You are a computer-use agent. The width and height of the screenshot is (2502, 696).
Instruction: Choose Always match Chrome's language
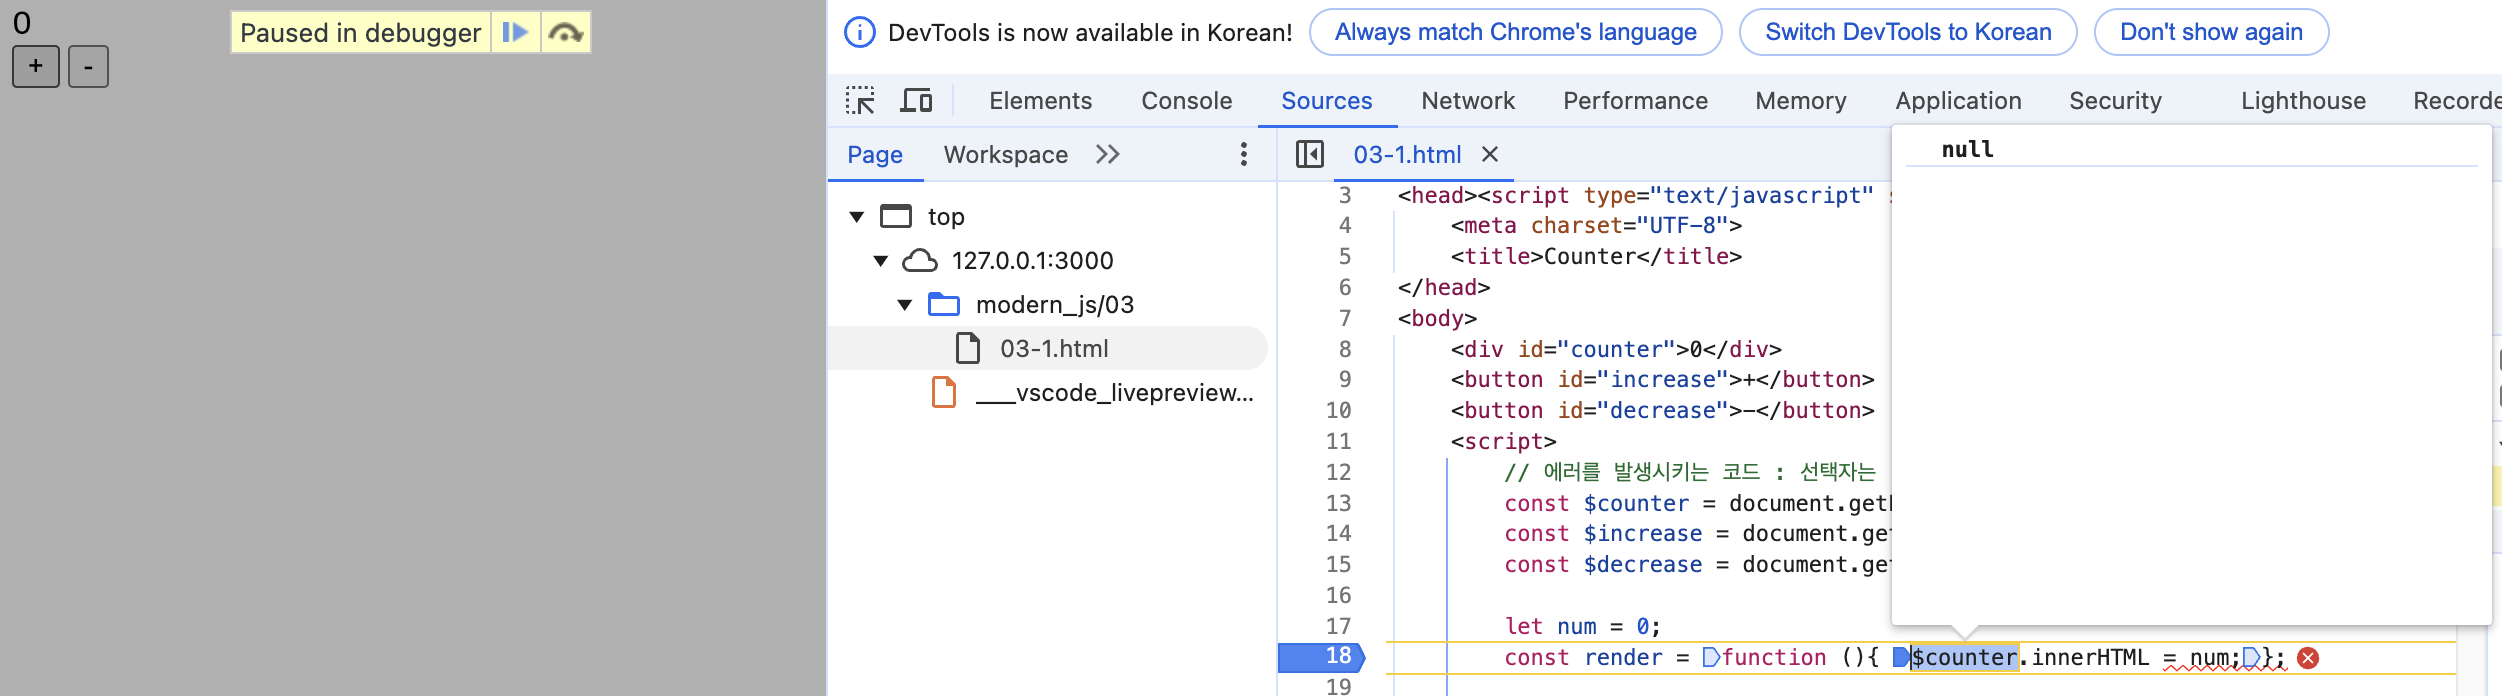coord(1515,32)
